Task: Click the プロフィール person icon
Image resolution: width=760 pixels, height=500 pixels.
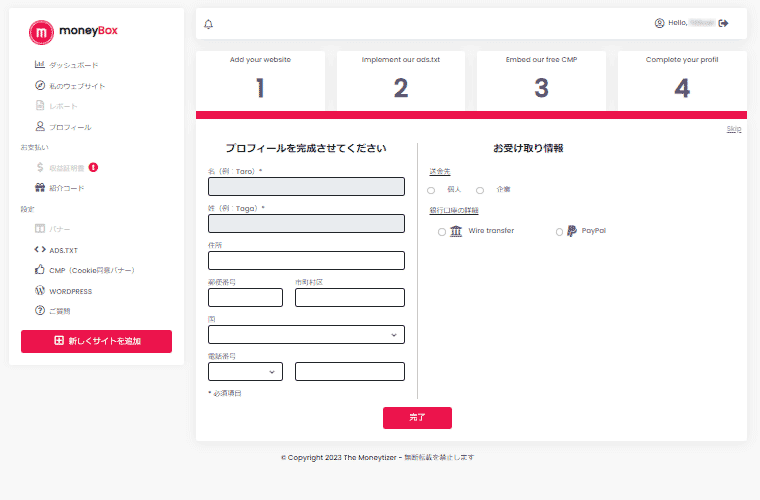Action: 40,126
